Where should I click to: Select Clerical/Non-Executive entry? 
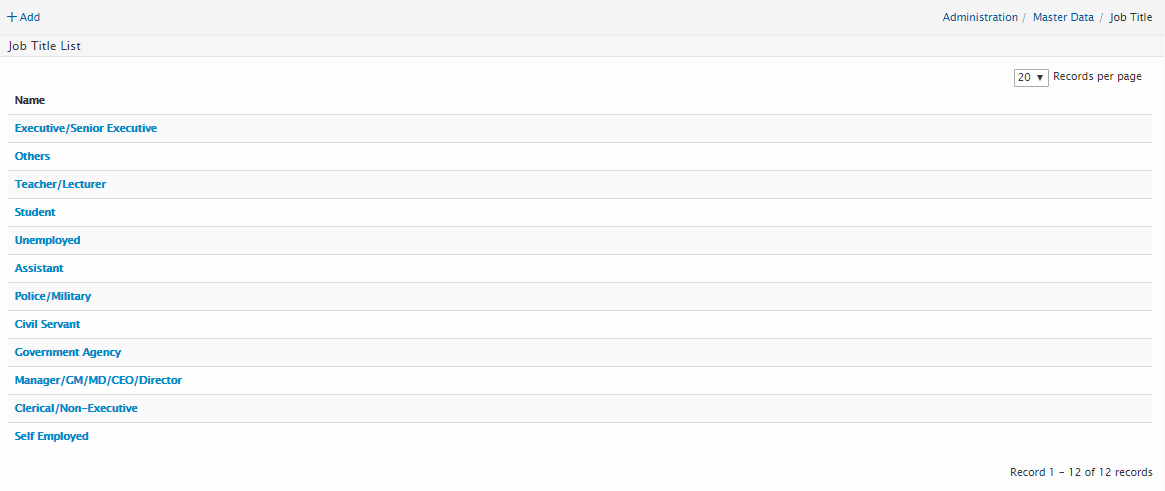point(76,408)
